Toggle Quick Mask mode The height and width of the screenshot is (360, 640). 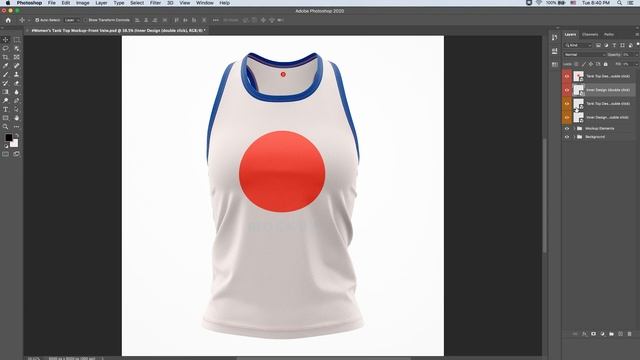tap(5, 154)
